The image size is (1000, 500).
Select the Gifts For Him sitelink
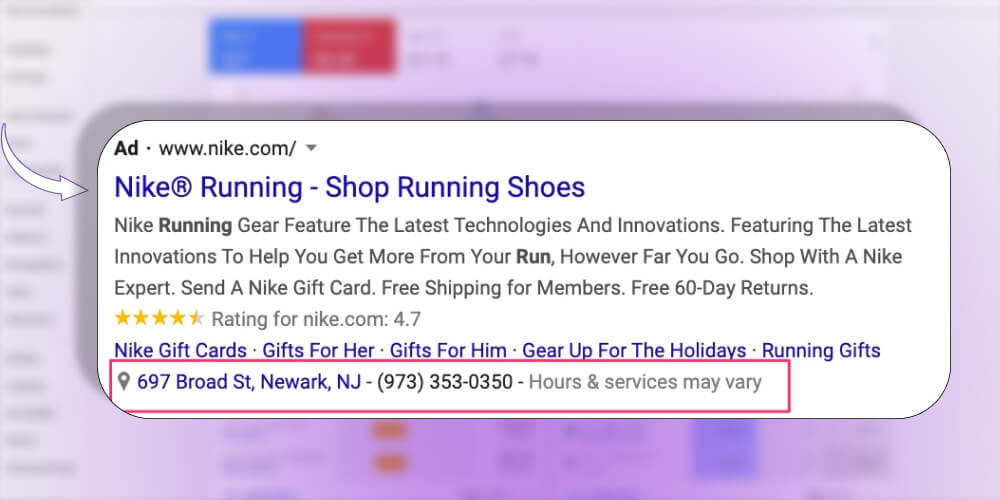(449, 350)
